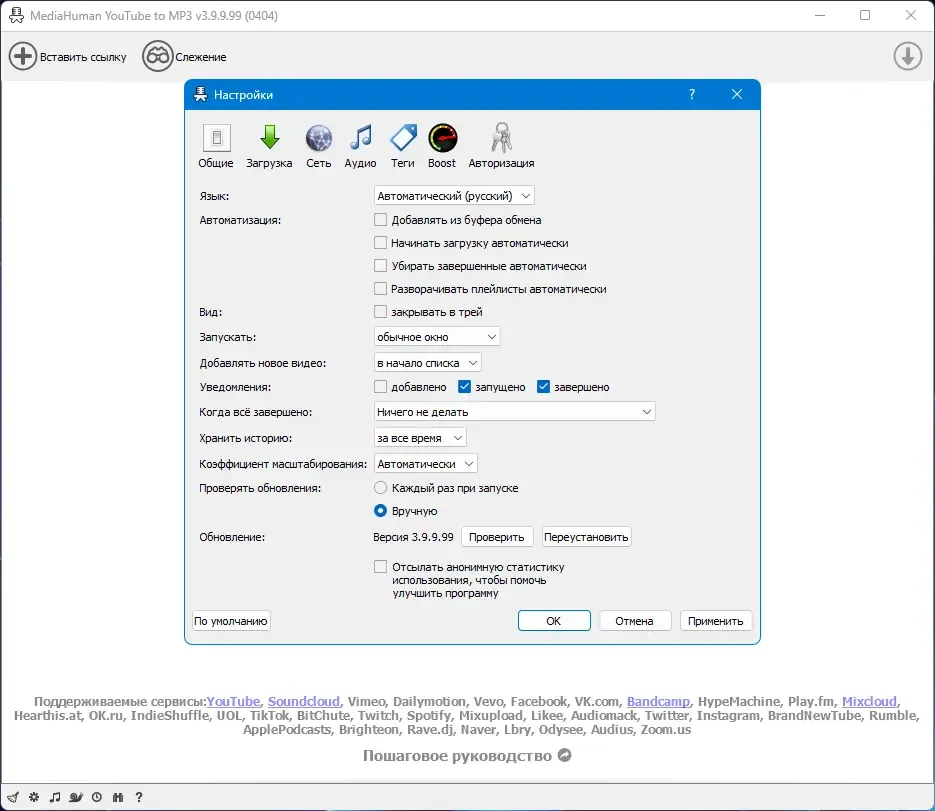This screenshot has height=811, width=935.
Task: Switch to Сеть globe icon tab
Action: click(x=318, y=146)
